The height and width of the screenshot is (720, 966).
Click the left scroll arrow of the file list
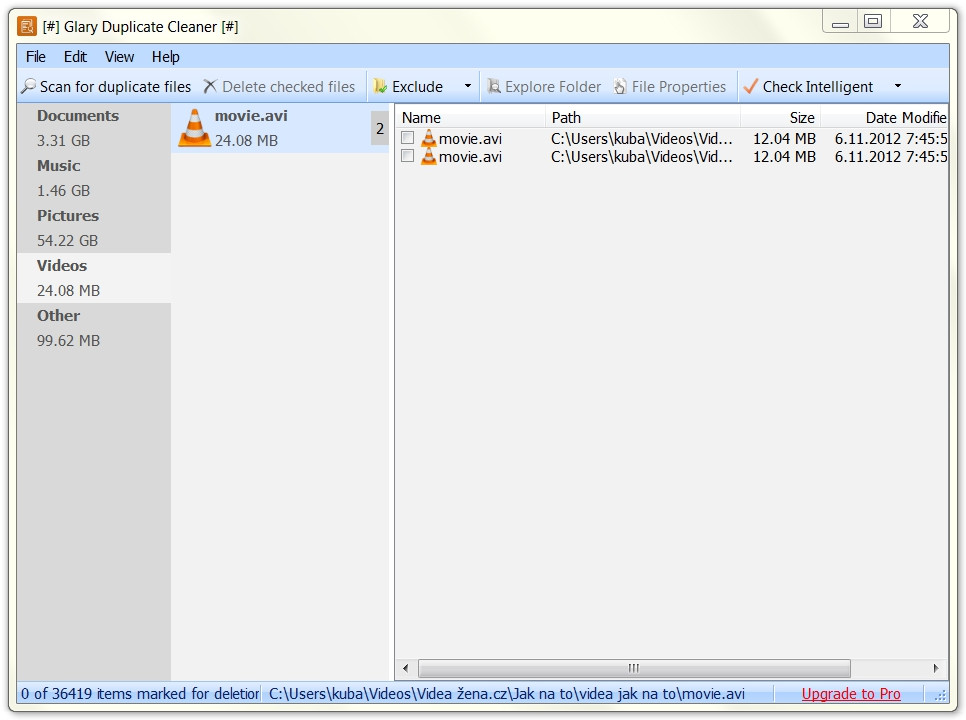[405, 668]
